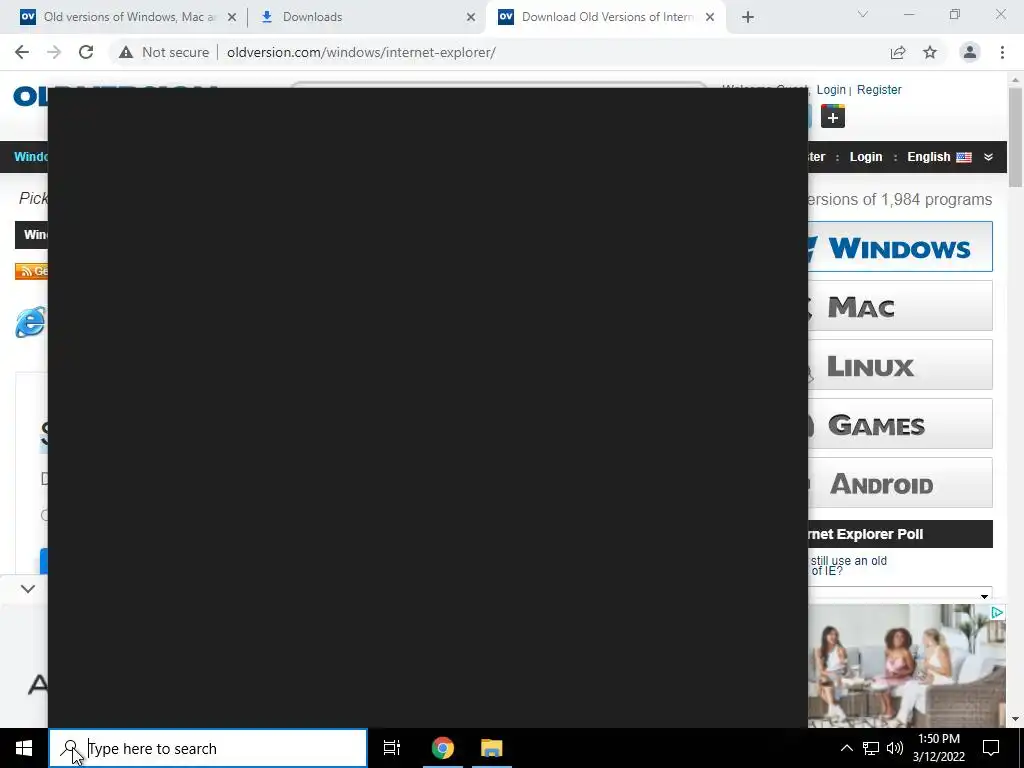The width and height of the screenshot is (1024, 768).
Task: Open the Login link at top
Action: pyautogui.click(x=831, y=89)
